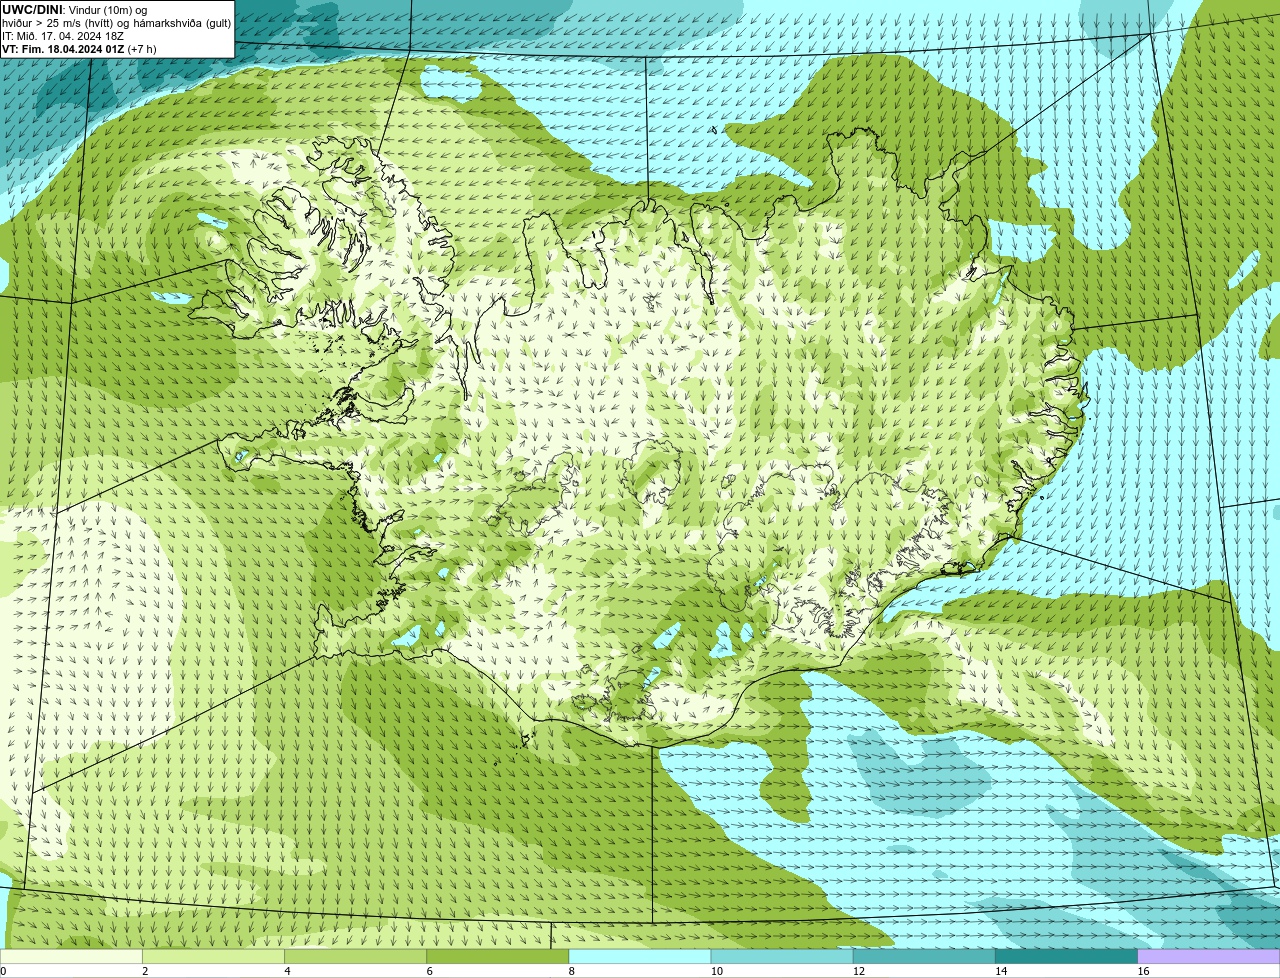
Task: Click the 'VT: Fim. 18.04.2024 01Z (+7 h)' line
Action: pos(79,48)
